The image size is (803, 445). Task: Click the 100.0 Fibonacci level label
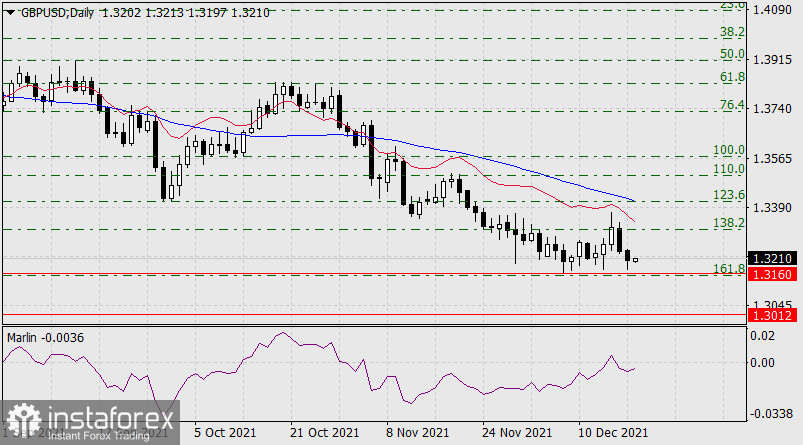pos(732,150)
